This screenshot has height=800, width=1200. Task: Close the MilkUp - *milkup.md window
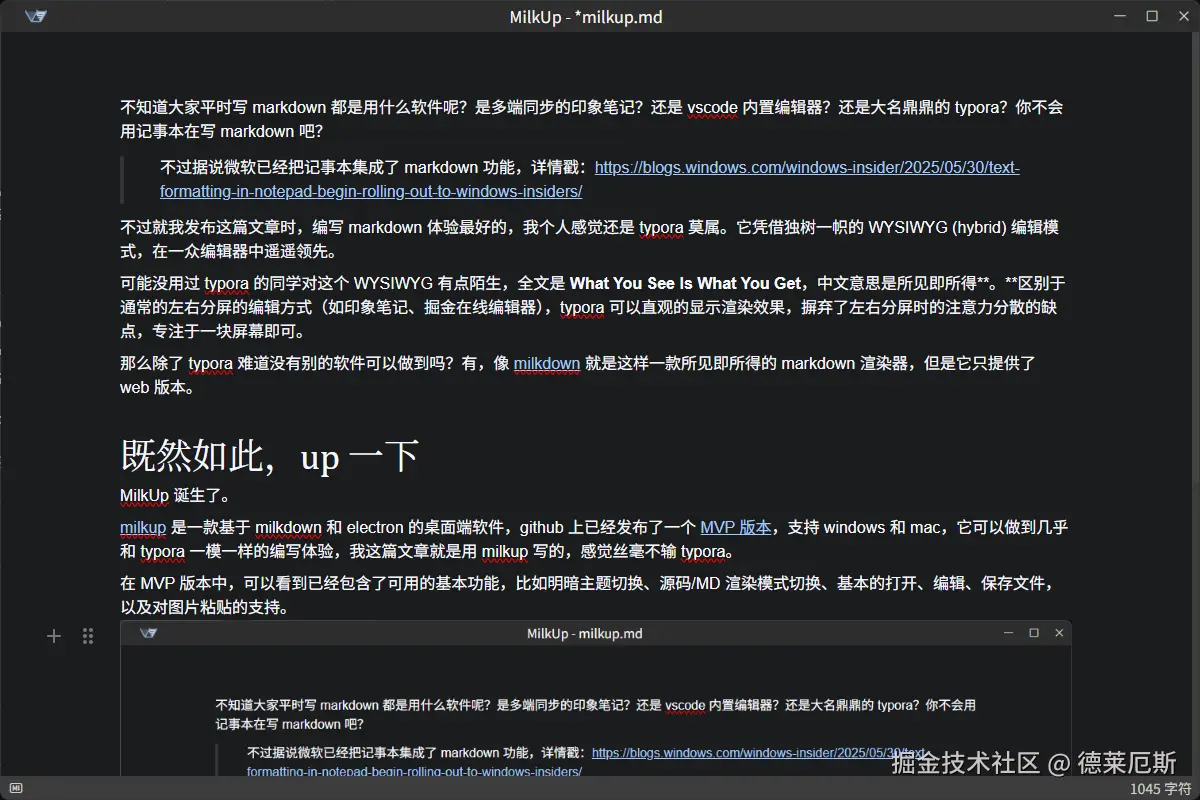(1182, 16)
